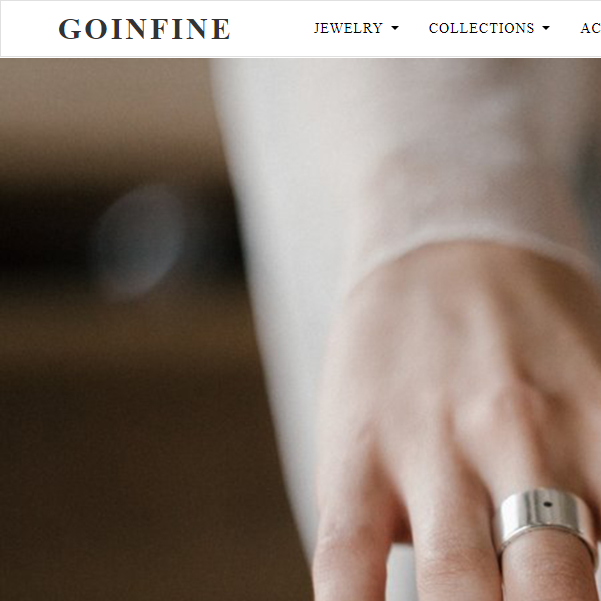Expand the caret arrow beside COLLECTIONS
601x601 pixels.
point(546,28)
